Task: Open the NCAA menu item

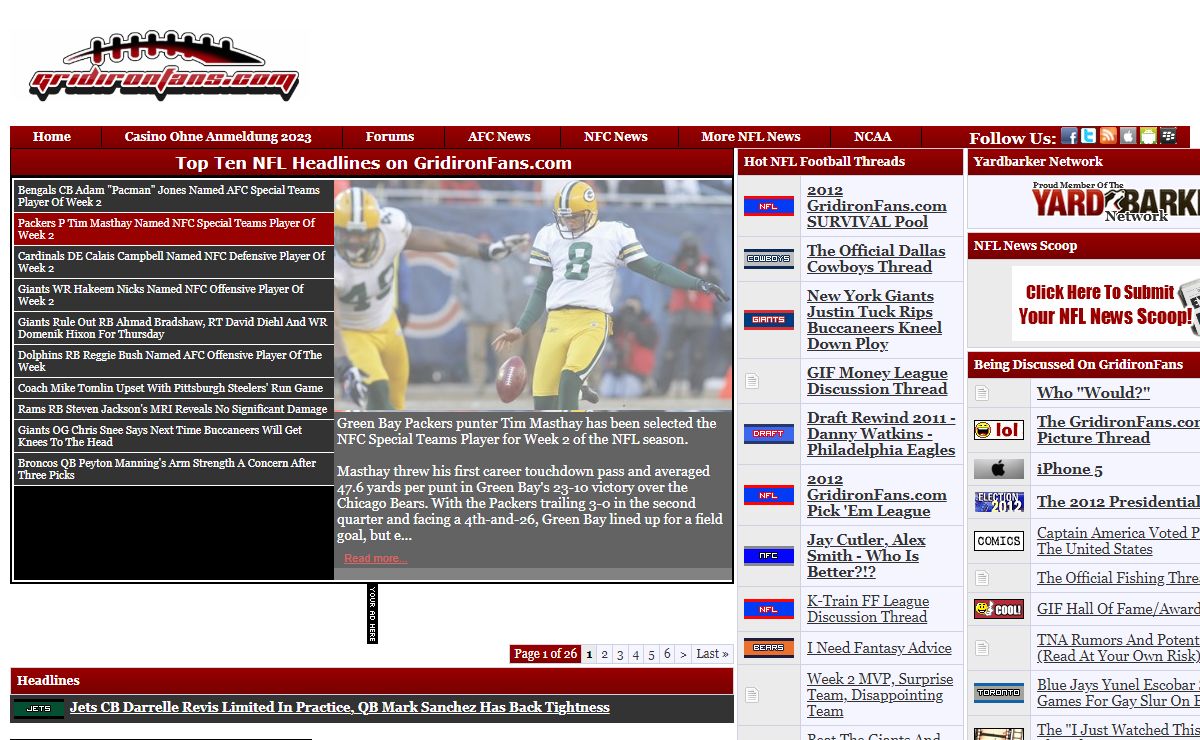Action: click(873, 137)
